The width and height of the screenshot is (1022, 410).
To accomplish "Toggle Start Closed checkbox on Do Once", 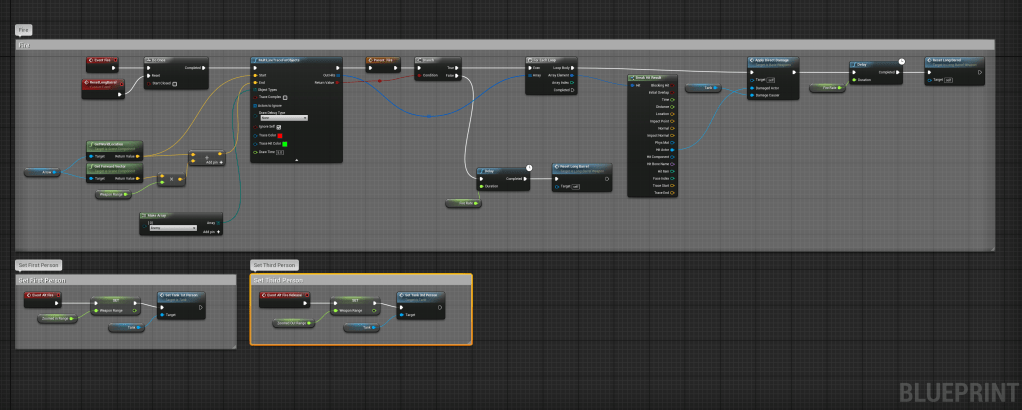I will tap(175, 84).
